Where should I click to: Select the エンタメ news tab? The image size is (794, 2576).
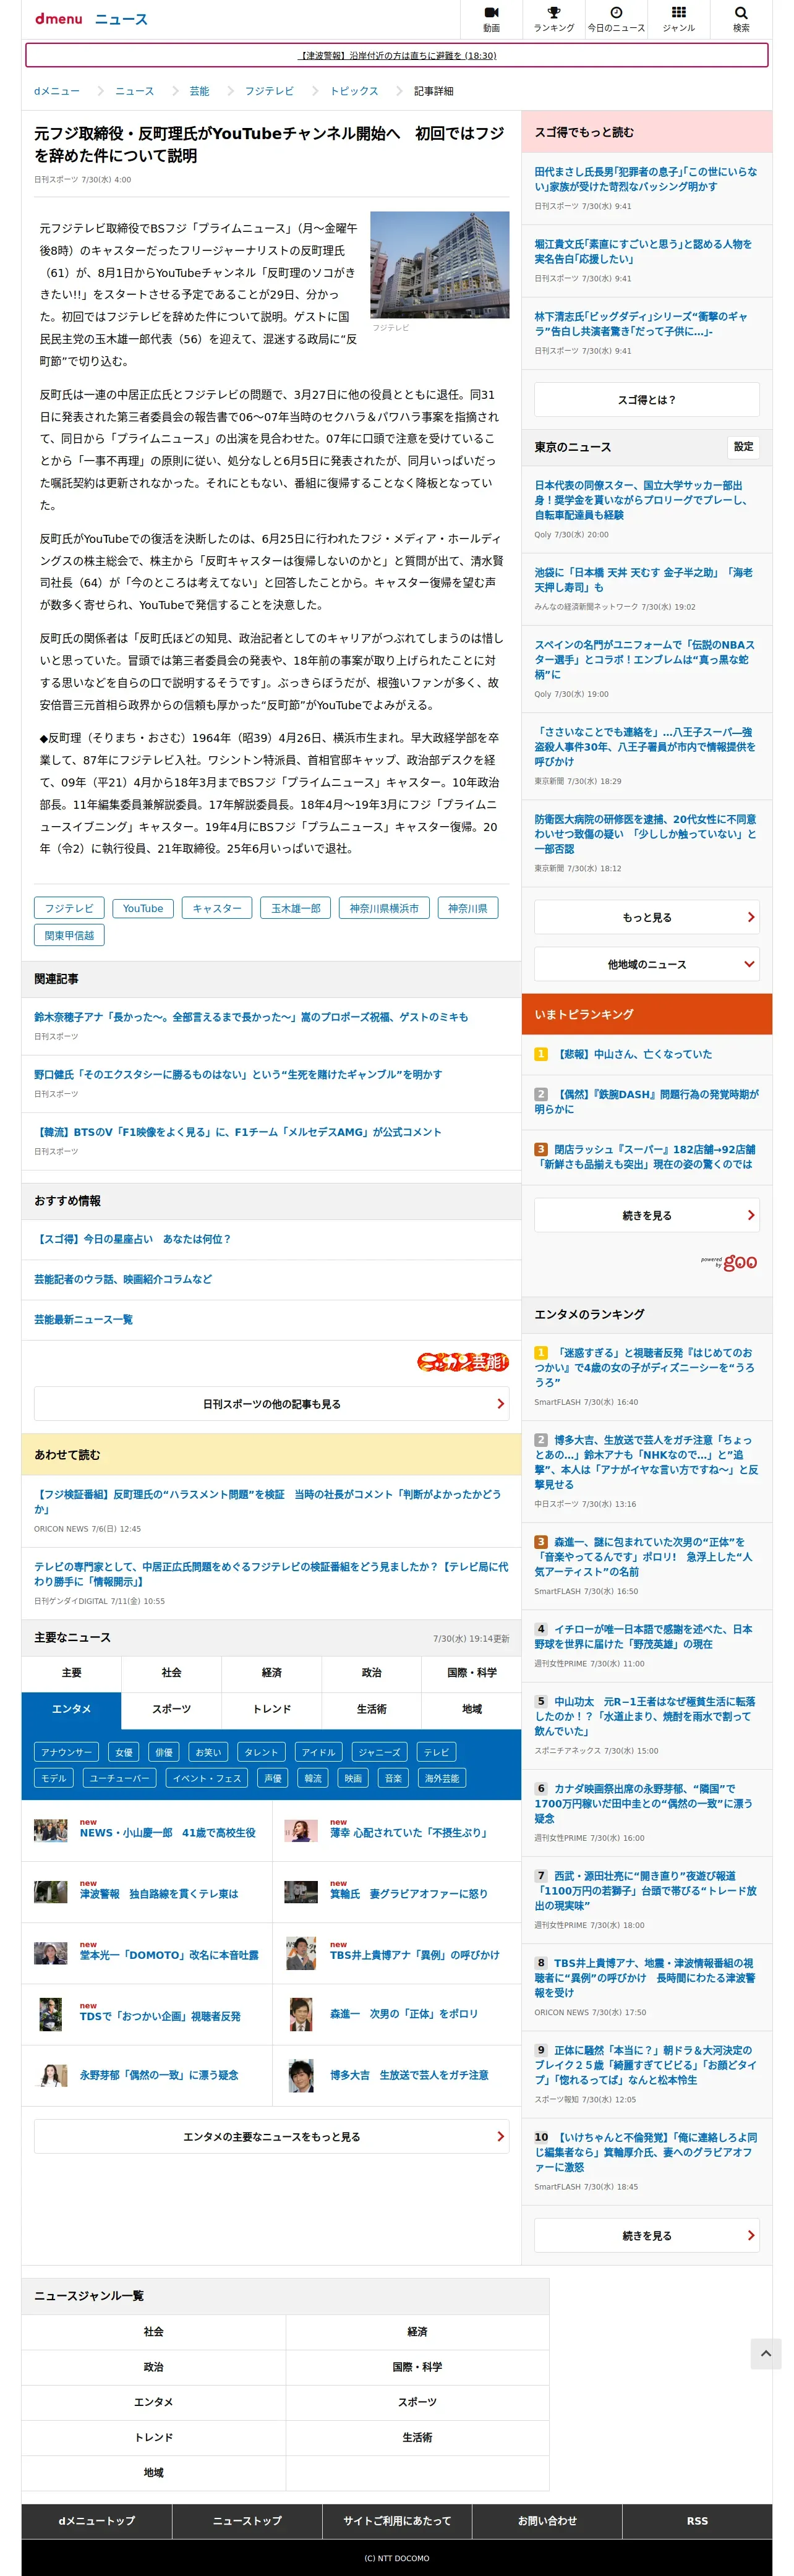click(x=72, y=1710)
